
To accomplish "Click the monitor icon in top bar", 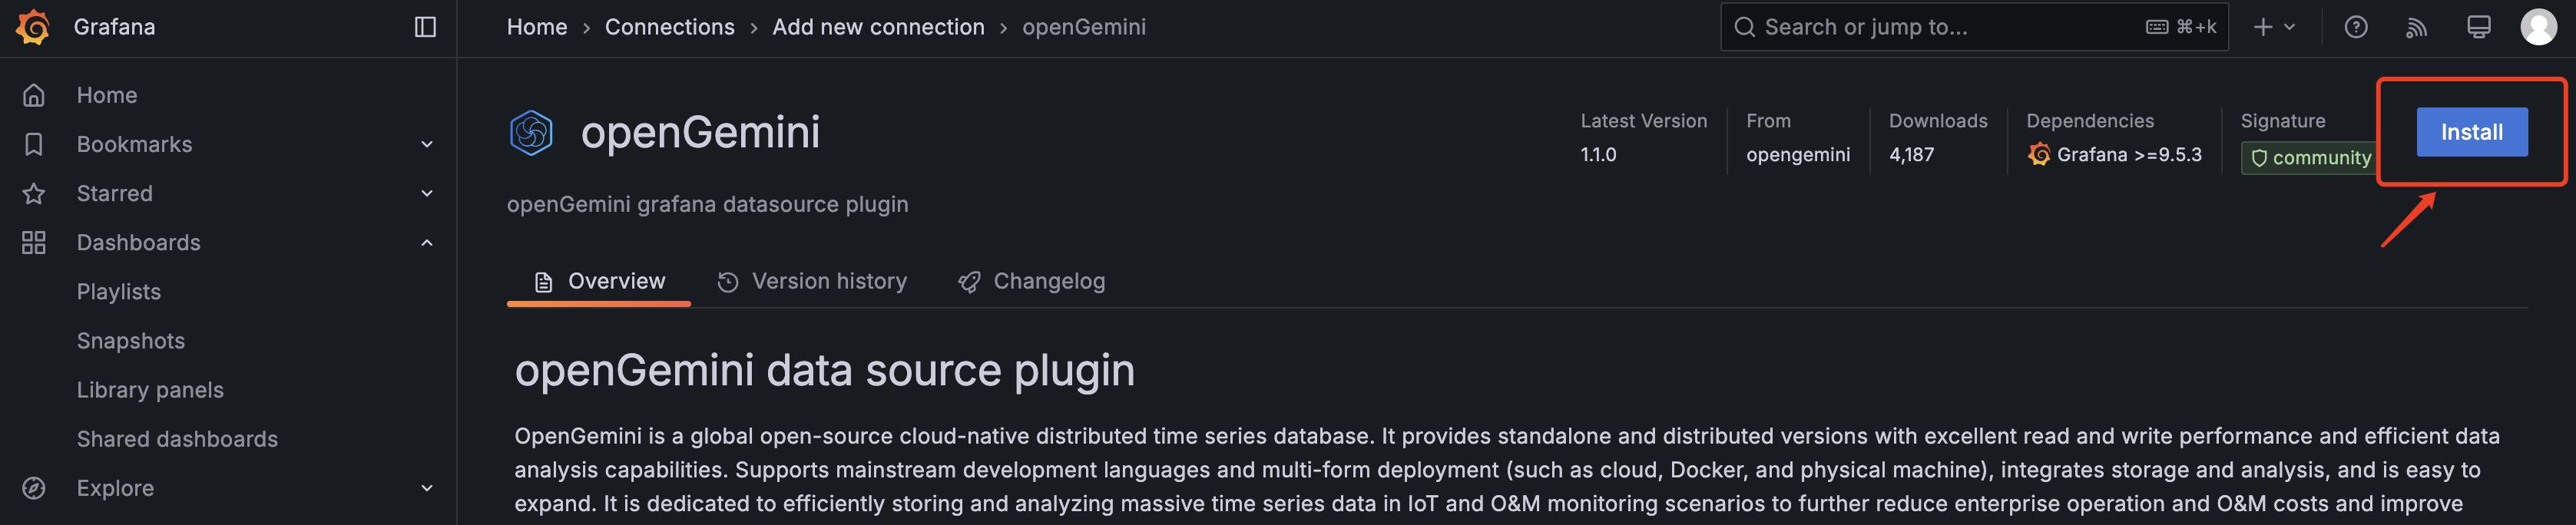I will tap(2478, 27).
